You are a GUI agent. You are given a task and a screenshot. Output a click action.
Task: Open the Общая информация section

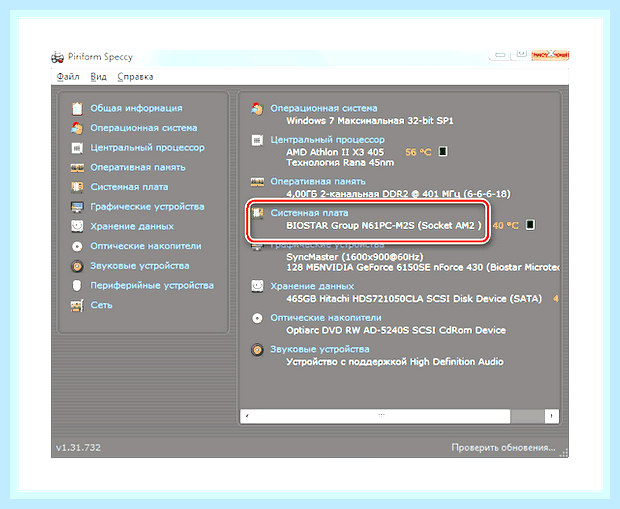(x=136, y=108)
